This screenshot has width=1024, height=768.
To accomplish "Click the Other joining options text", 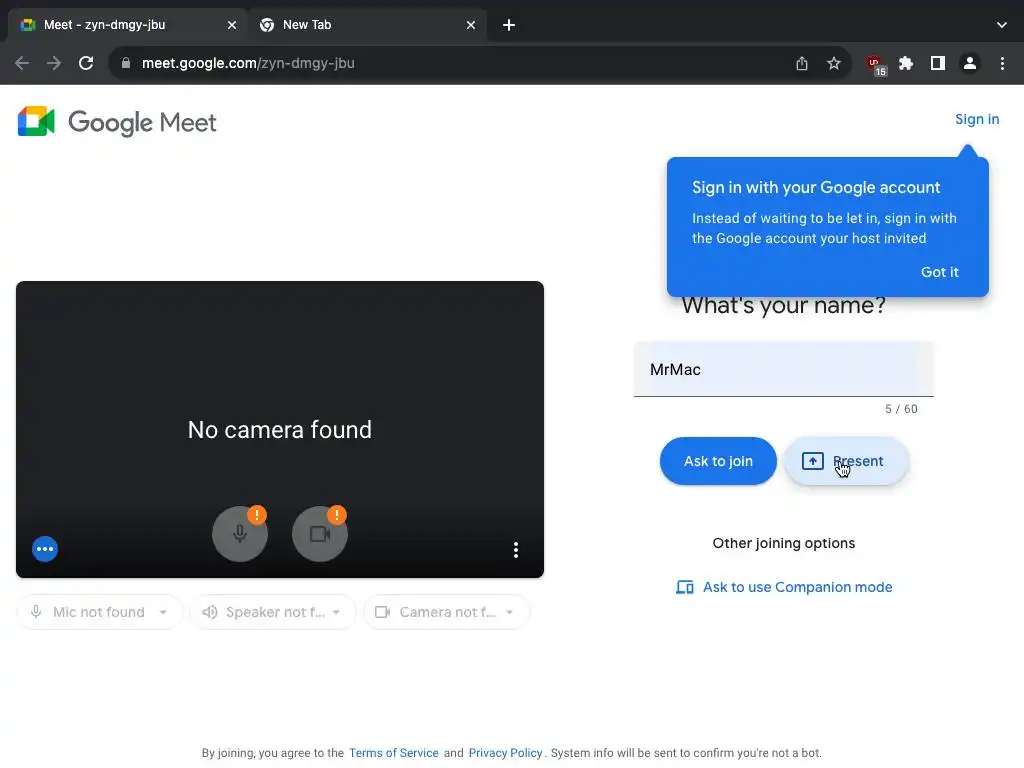I will (x=783, y=543).
